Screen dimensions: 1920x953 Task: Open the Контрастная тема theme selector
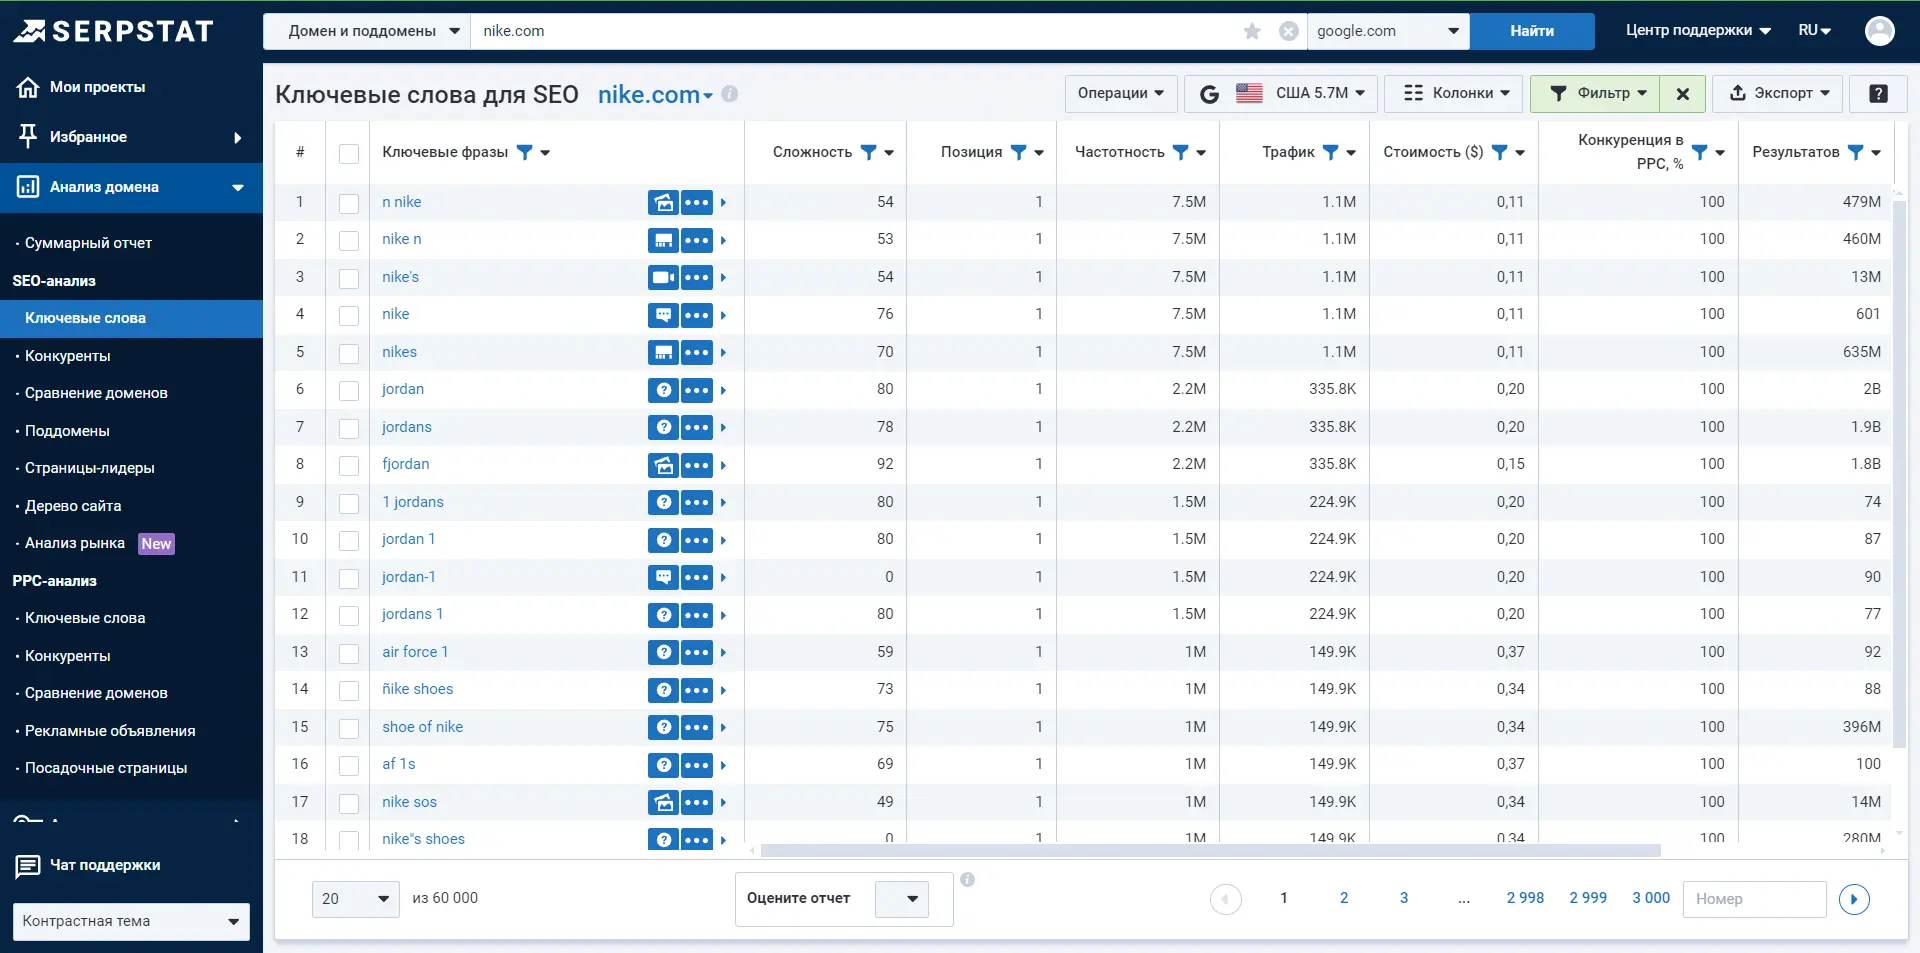click(131, 921)
